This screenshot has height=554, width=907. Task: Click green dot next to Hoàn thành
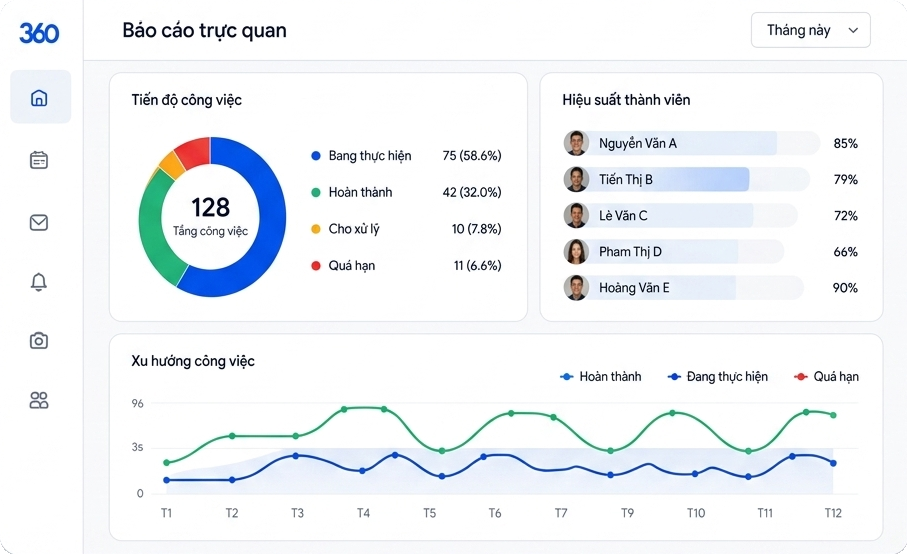316,192
